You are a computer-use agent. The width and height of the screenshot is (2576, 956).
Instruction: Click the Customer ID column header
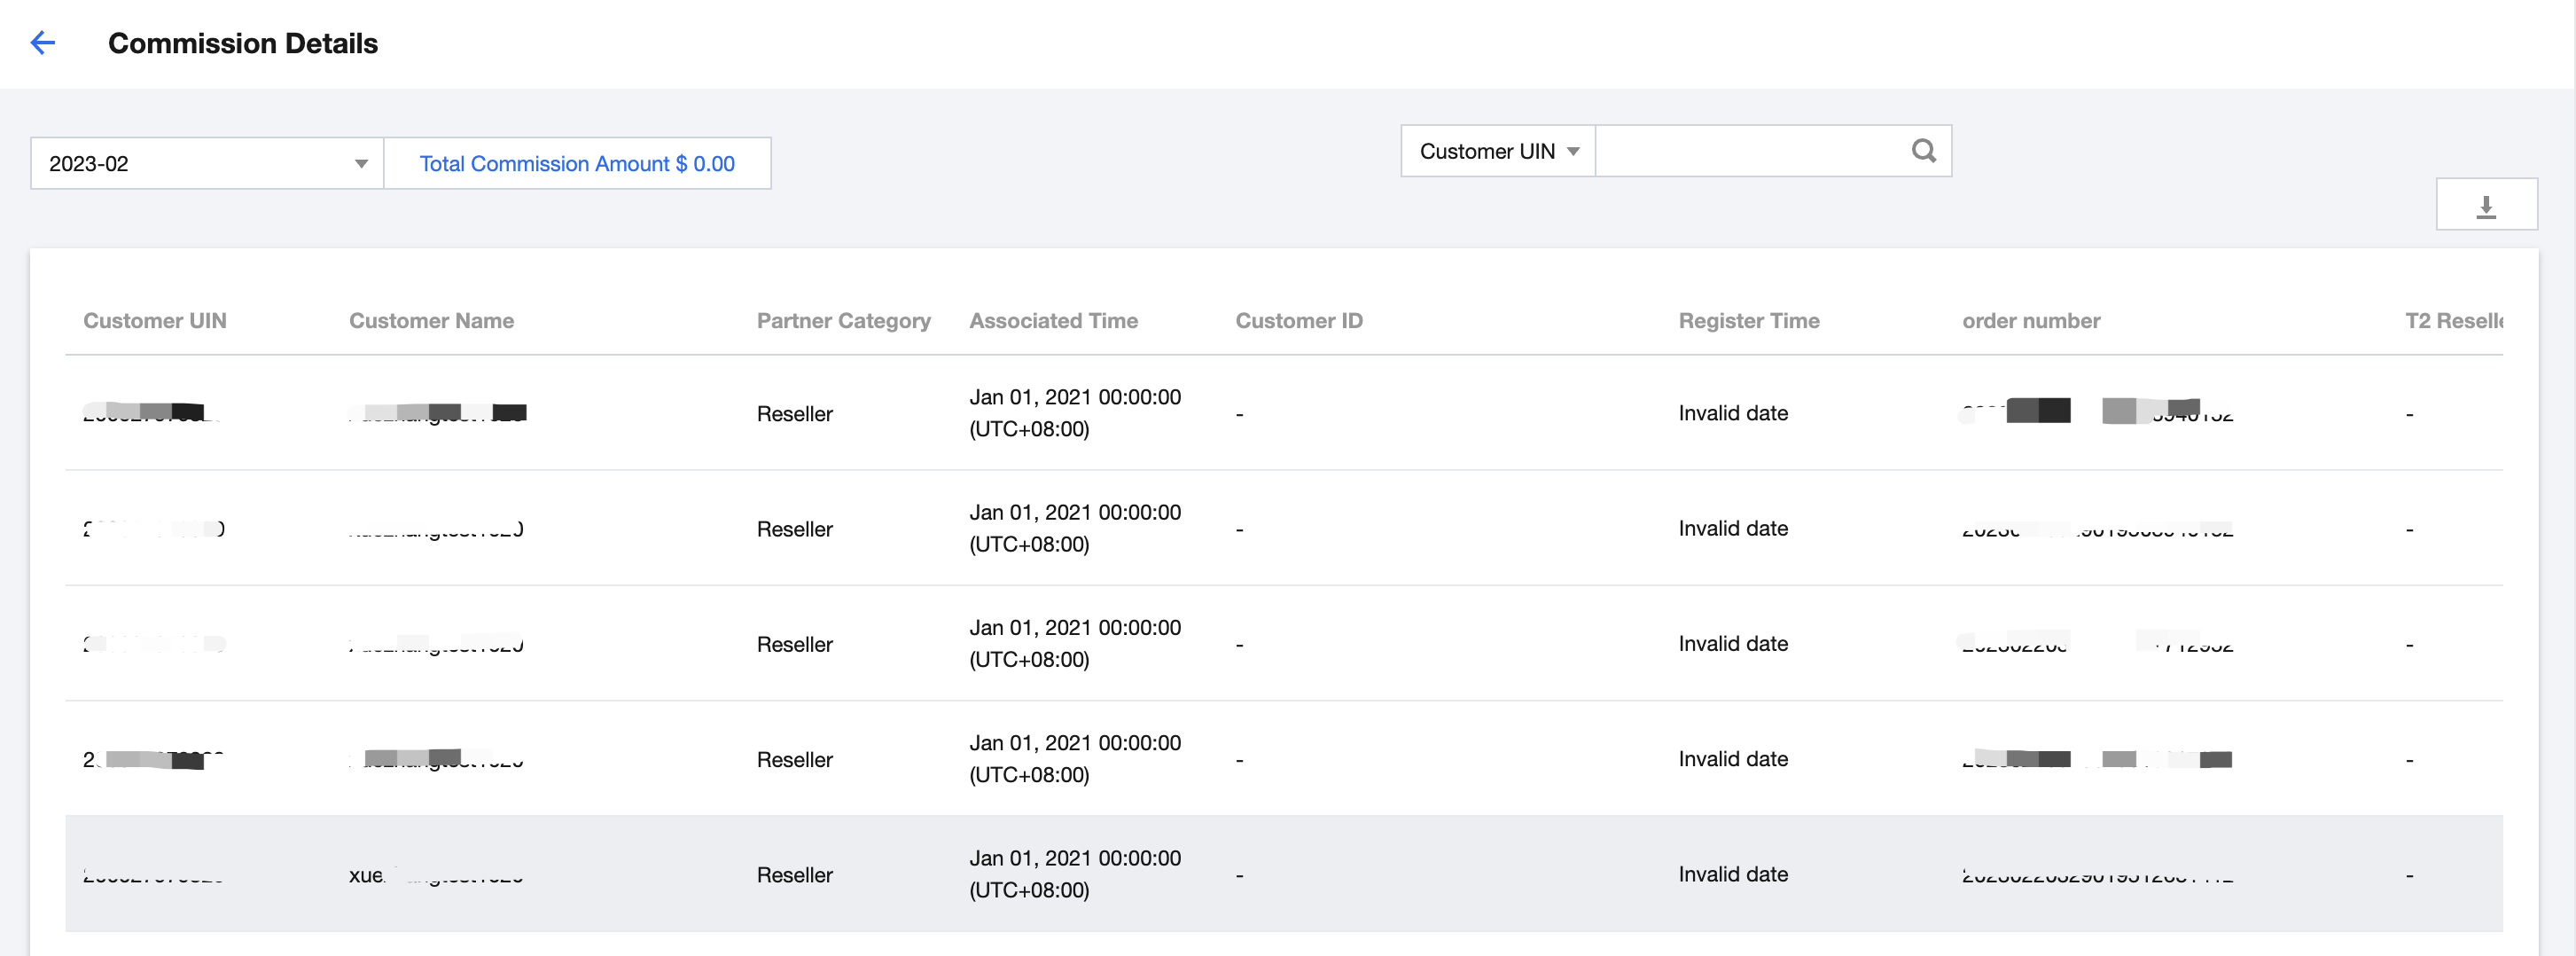[1298, 321]
